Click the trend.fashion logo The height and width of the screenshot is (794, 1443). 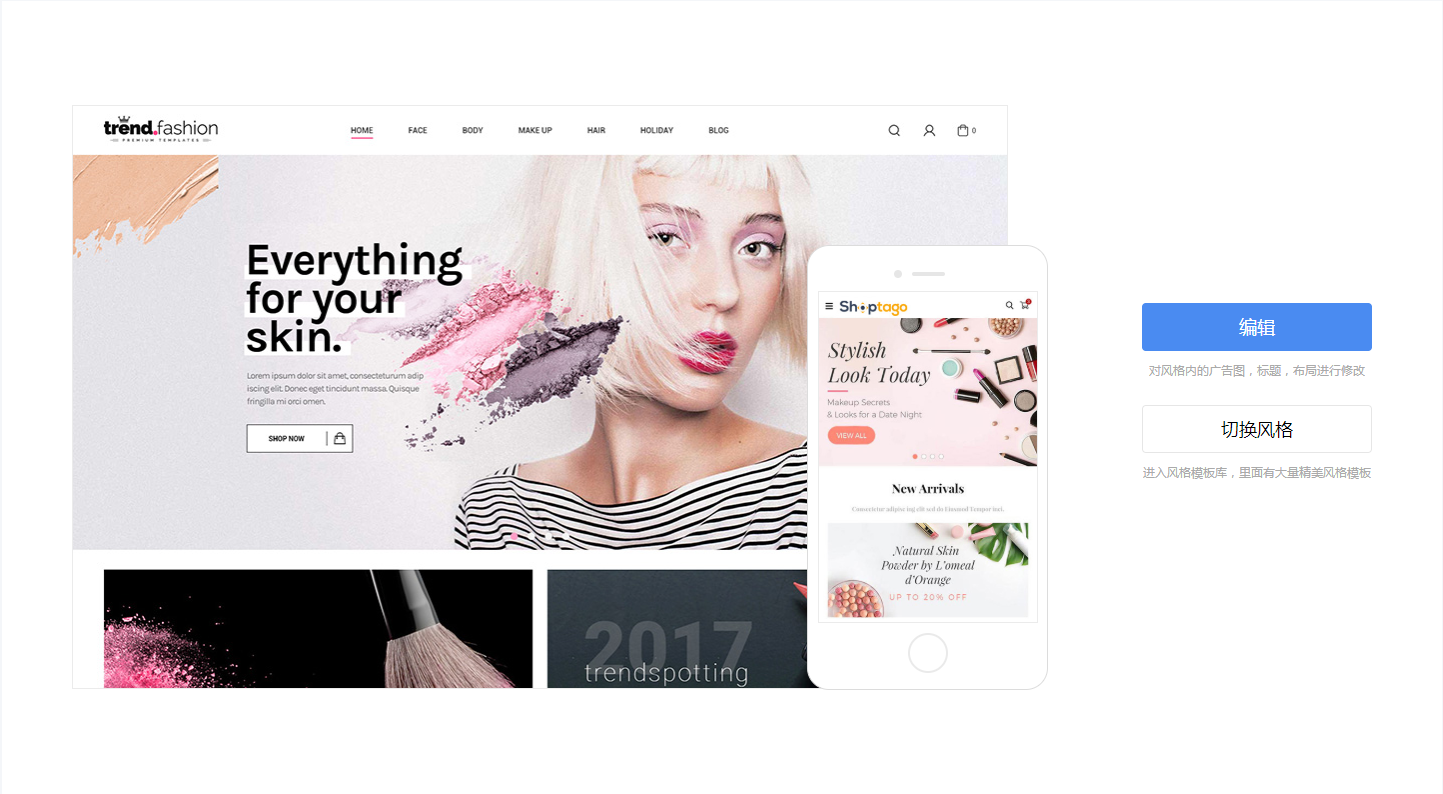(161, 129)
